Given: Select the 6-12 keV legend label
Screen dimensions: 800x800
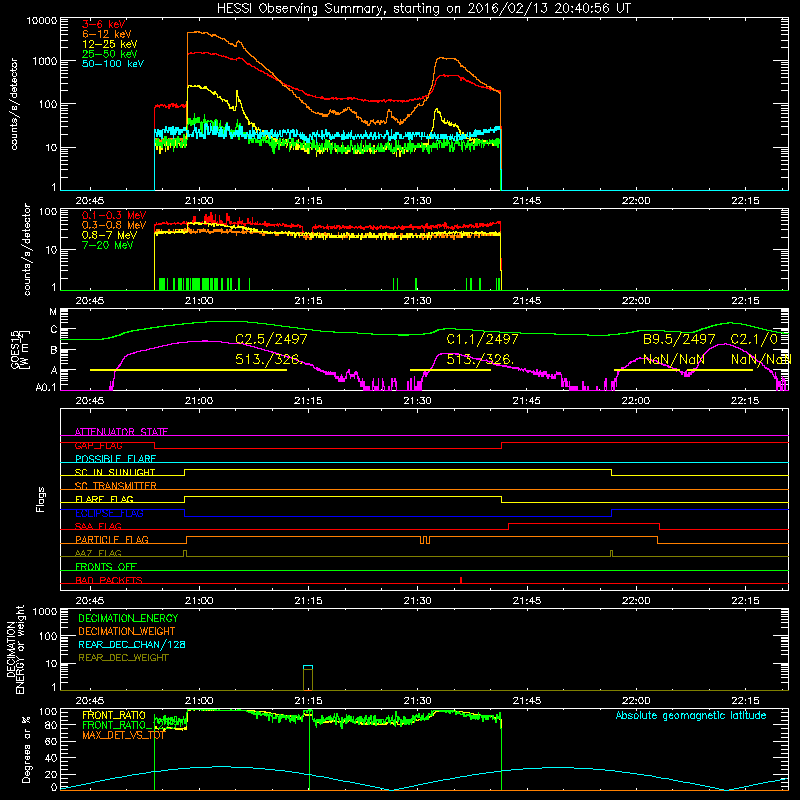Looking at the screenshot, I should [107, 34].
